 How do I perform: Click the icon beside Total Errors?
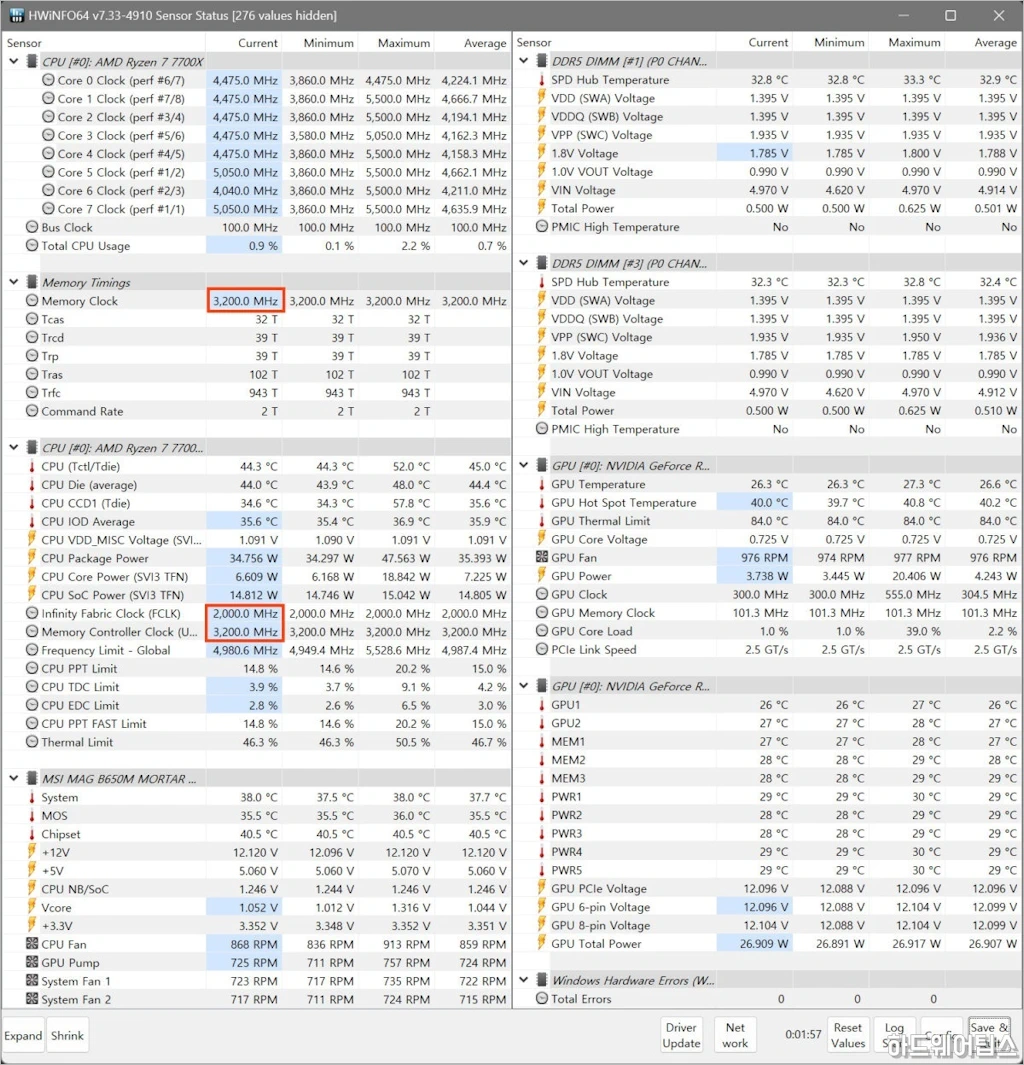click(x=542, y=998)
